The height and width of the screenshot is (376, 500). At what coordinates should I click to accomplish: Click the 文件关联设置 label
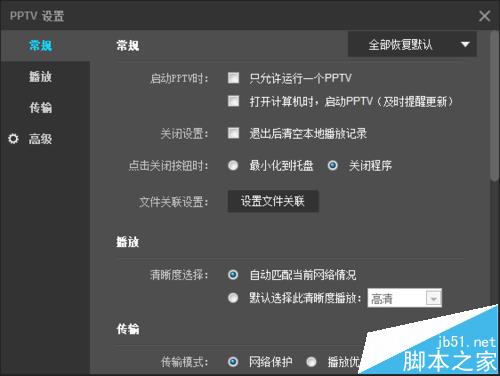[x=174, y=202]
